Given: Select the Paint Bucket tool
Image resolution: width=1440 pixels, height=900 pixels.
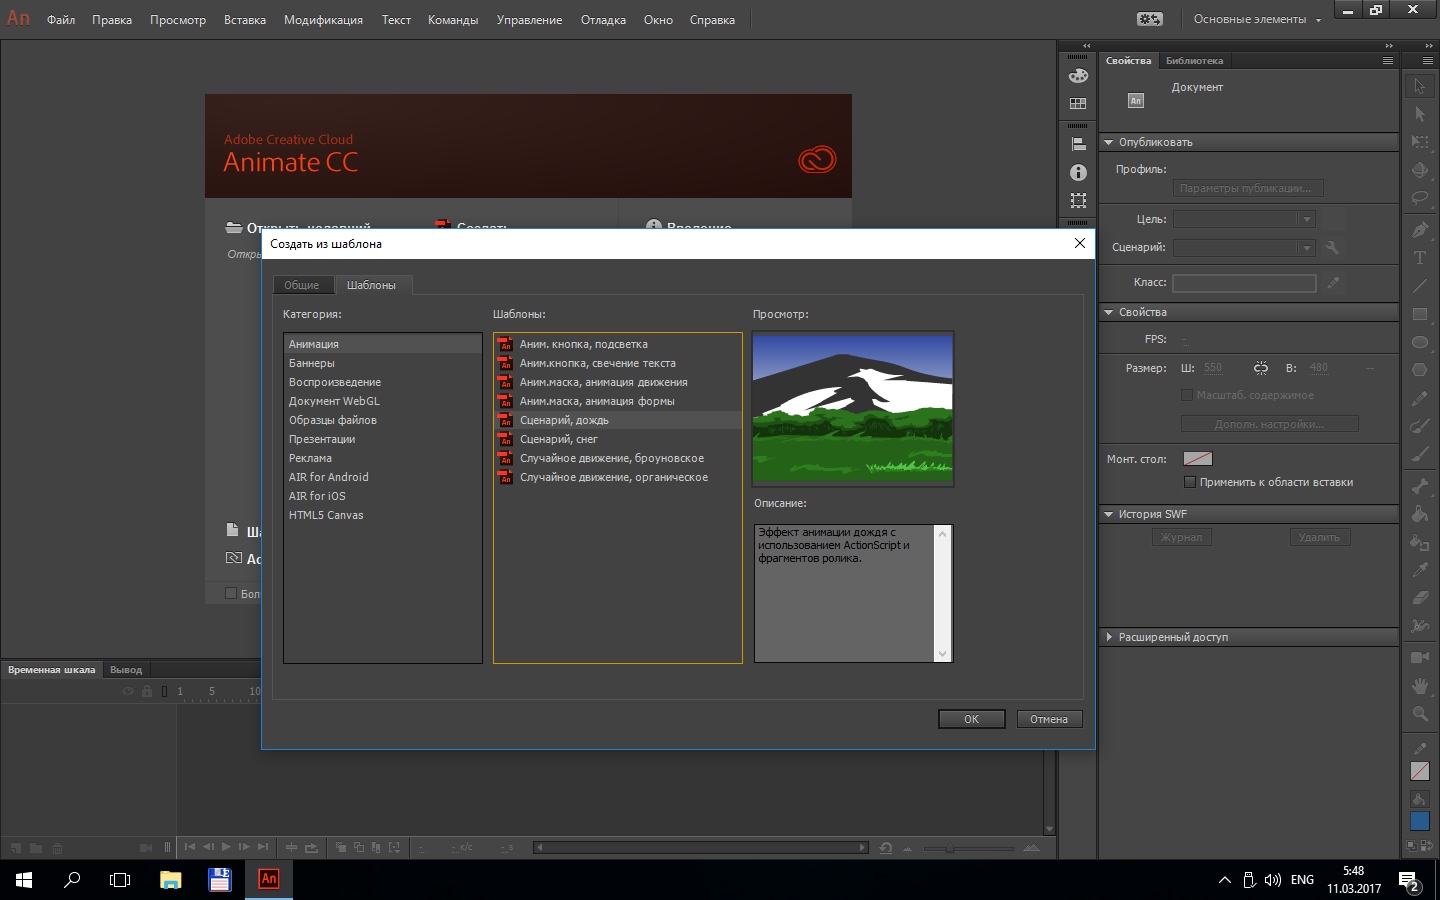Looking at the screenshot, I should point(1419,514).
